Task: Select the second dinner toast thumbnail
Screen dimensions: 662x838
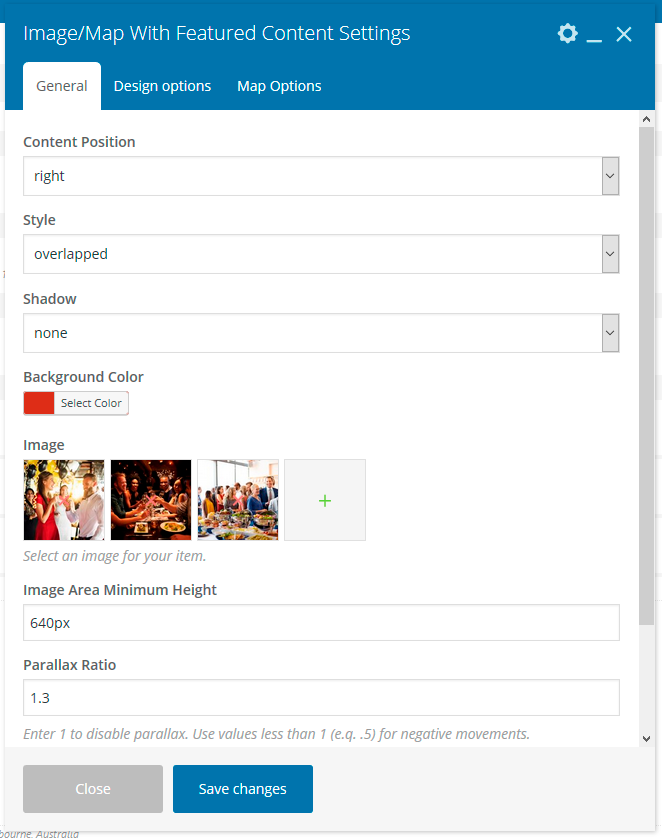Action: pyautogui.click(x=151, y=500)
